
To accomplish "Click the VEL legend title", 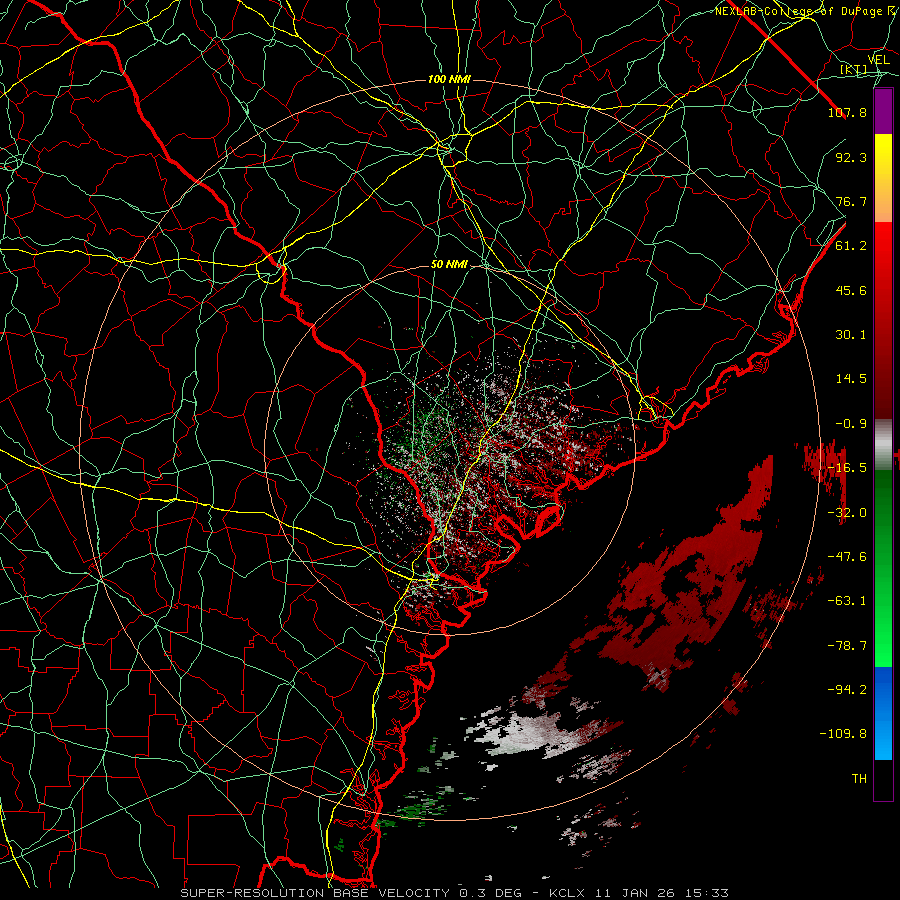I will tap(879, 60).
